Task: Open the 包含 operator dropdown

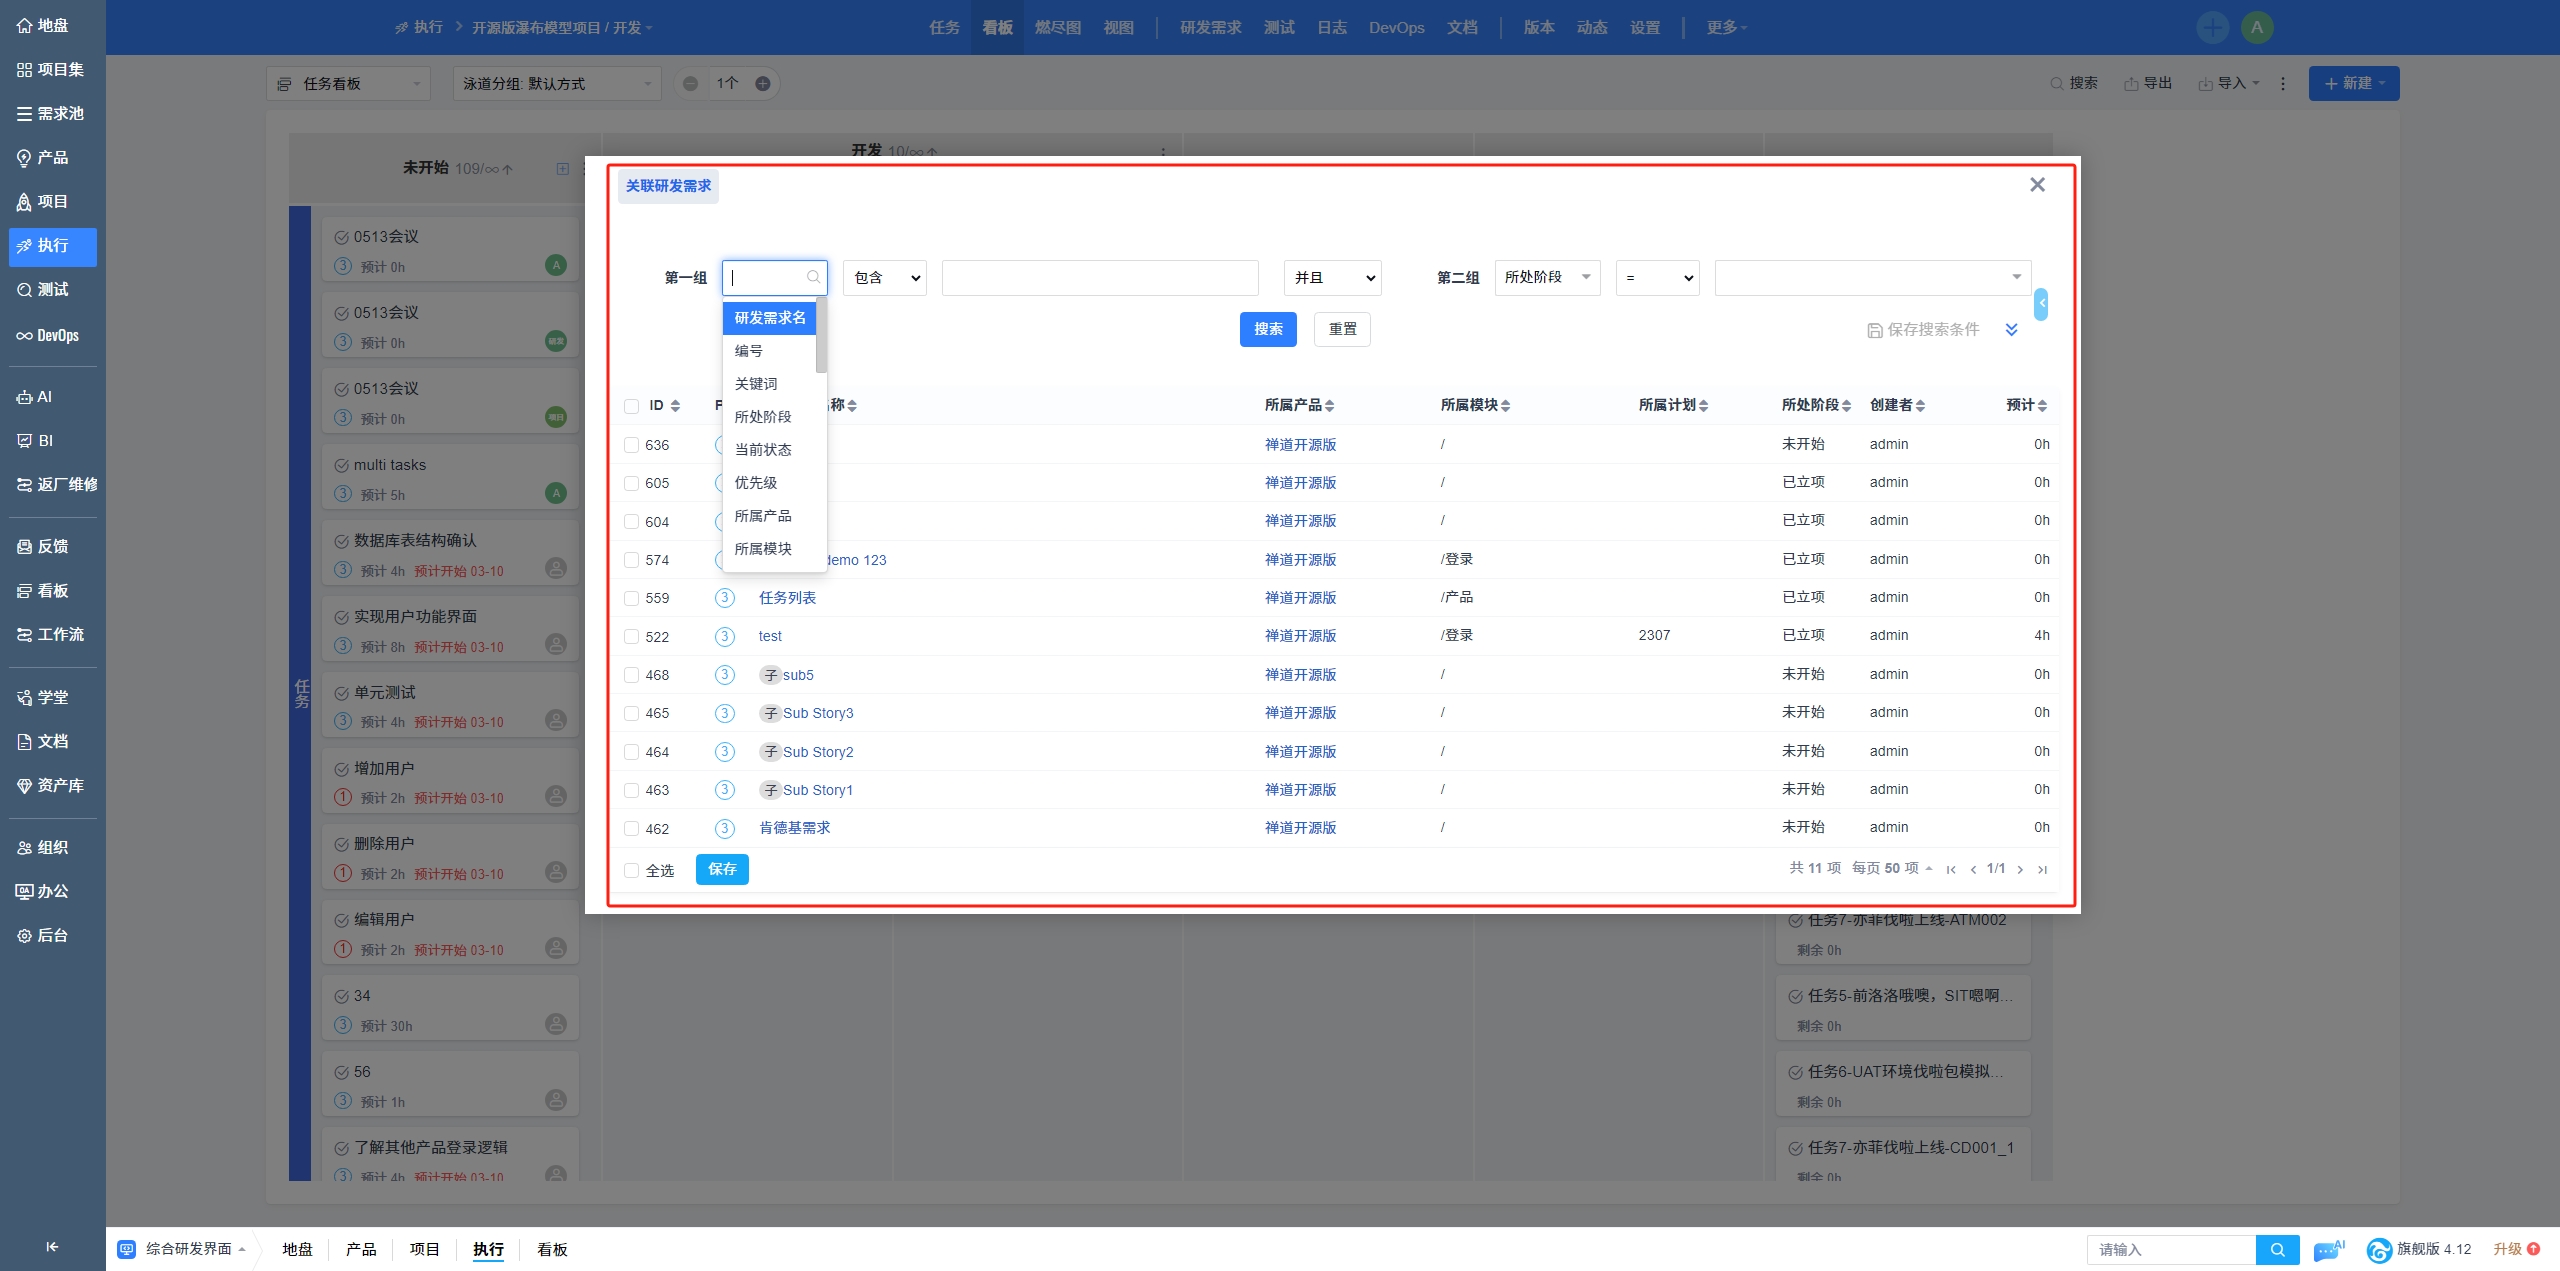Action: click(x=885, y=278)
